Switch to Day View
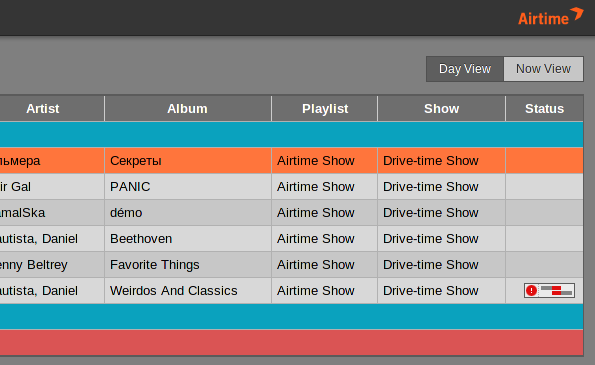 (x=465, y=69)
